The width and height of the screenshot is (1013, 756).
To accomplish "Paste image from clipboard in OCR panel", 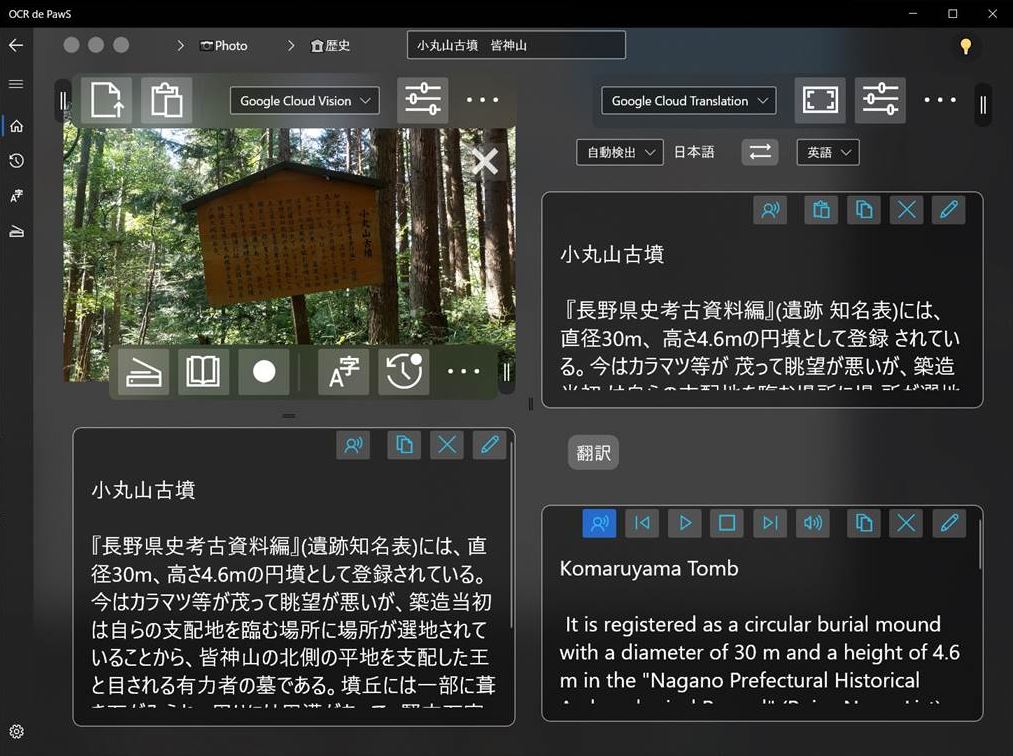I will point(166,101).
